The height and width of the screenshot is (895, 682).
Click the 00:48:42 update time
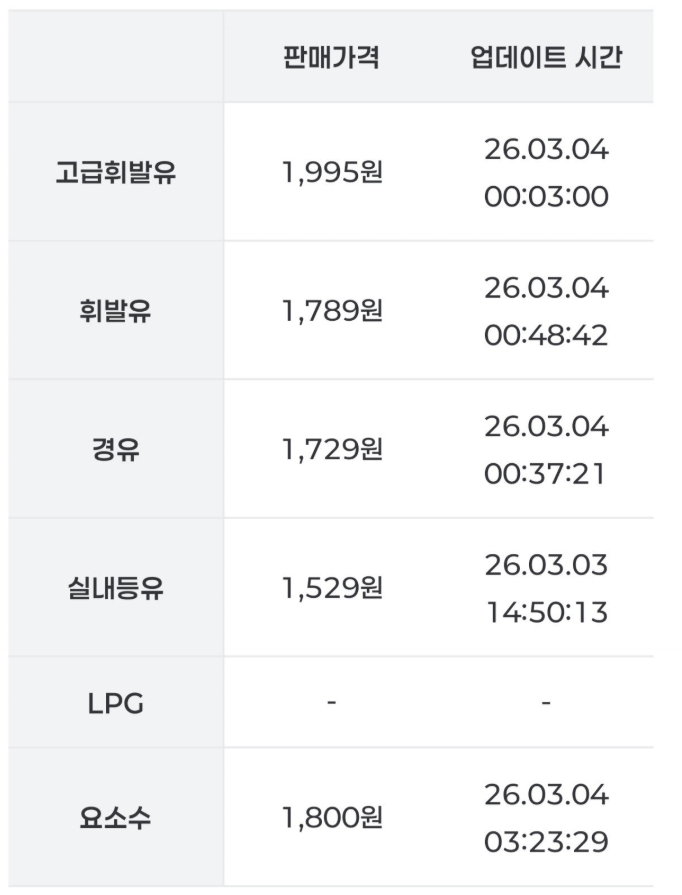pos(546,334)
